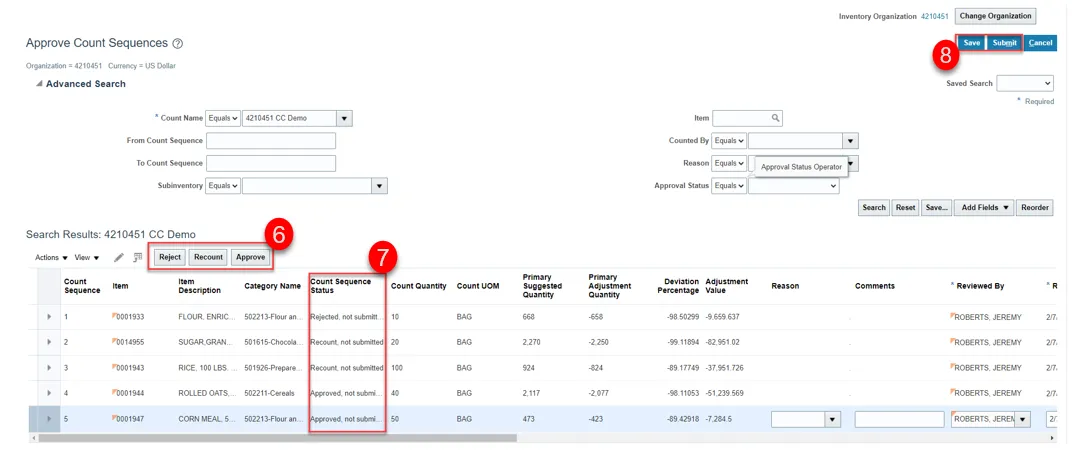The height and width of the screenshot is (450, 1076).
Task: Open the Actions menu
Action: point(52,258)
